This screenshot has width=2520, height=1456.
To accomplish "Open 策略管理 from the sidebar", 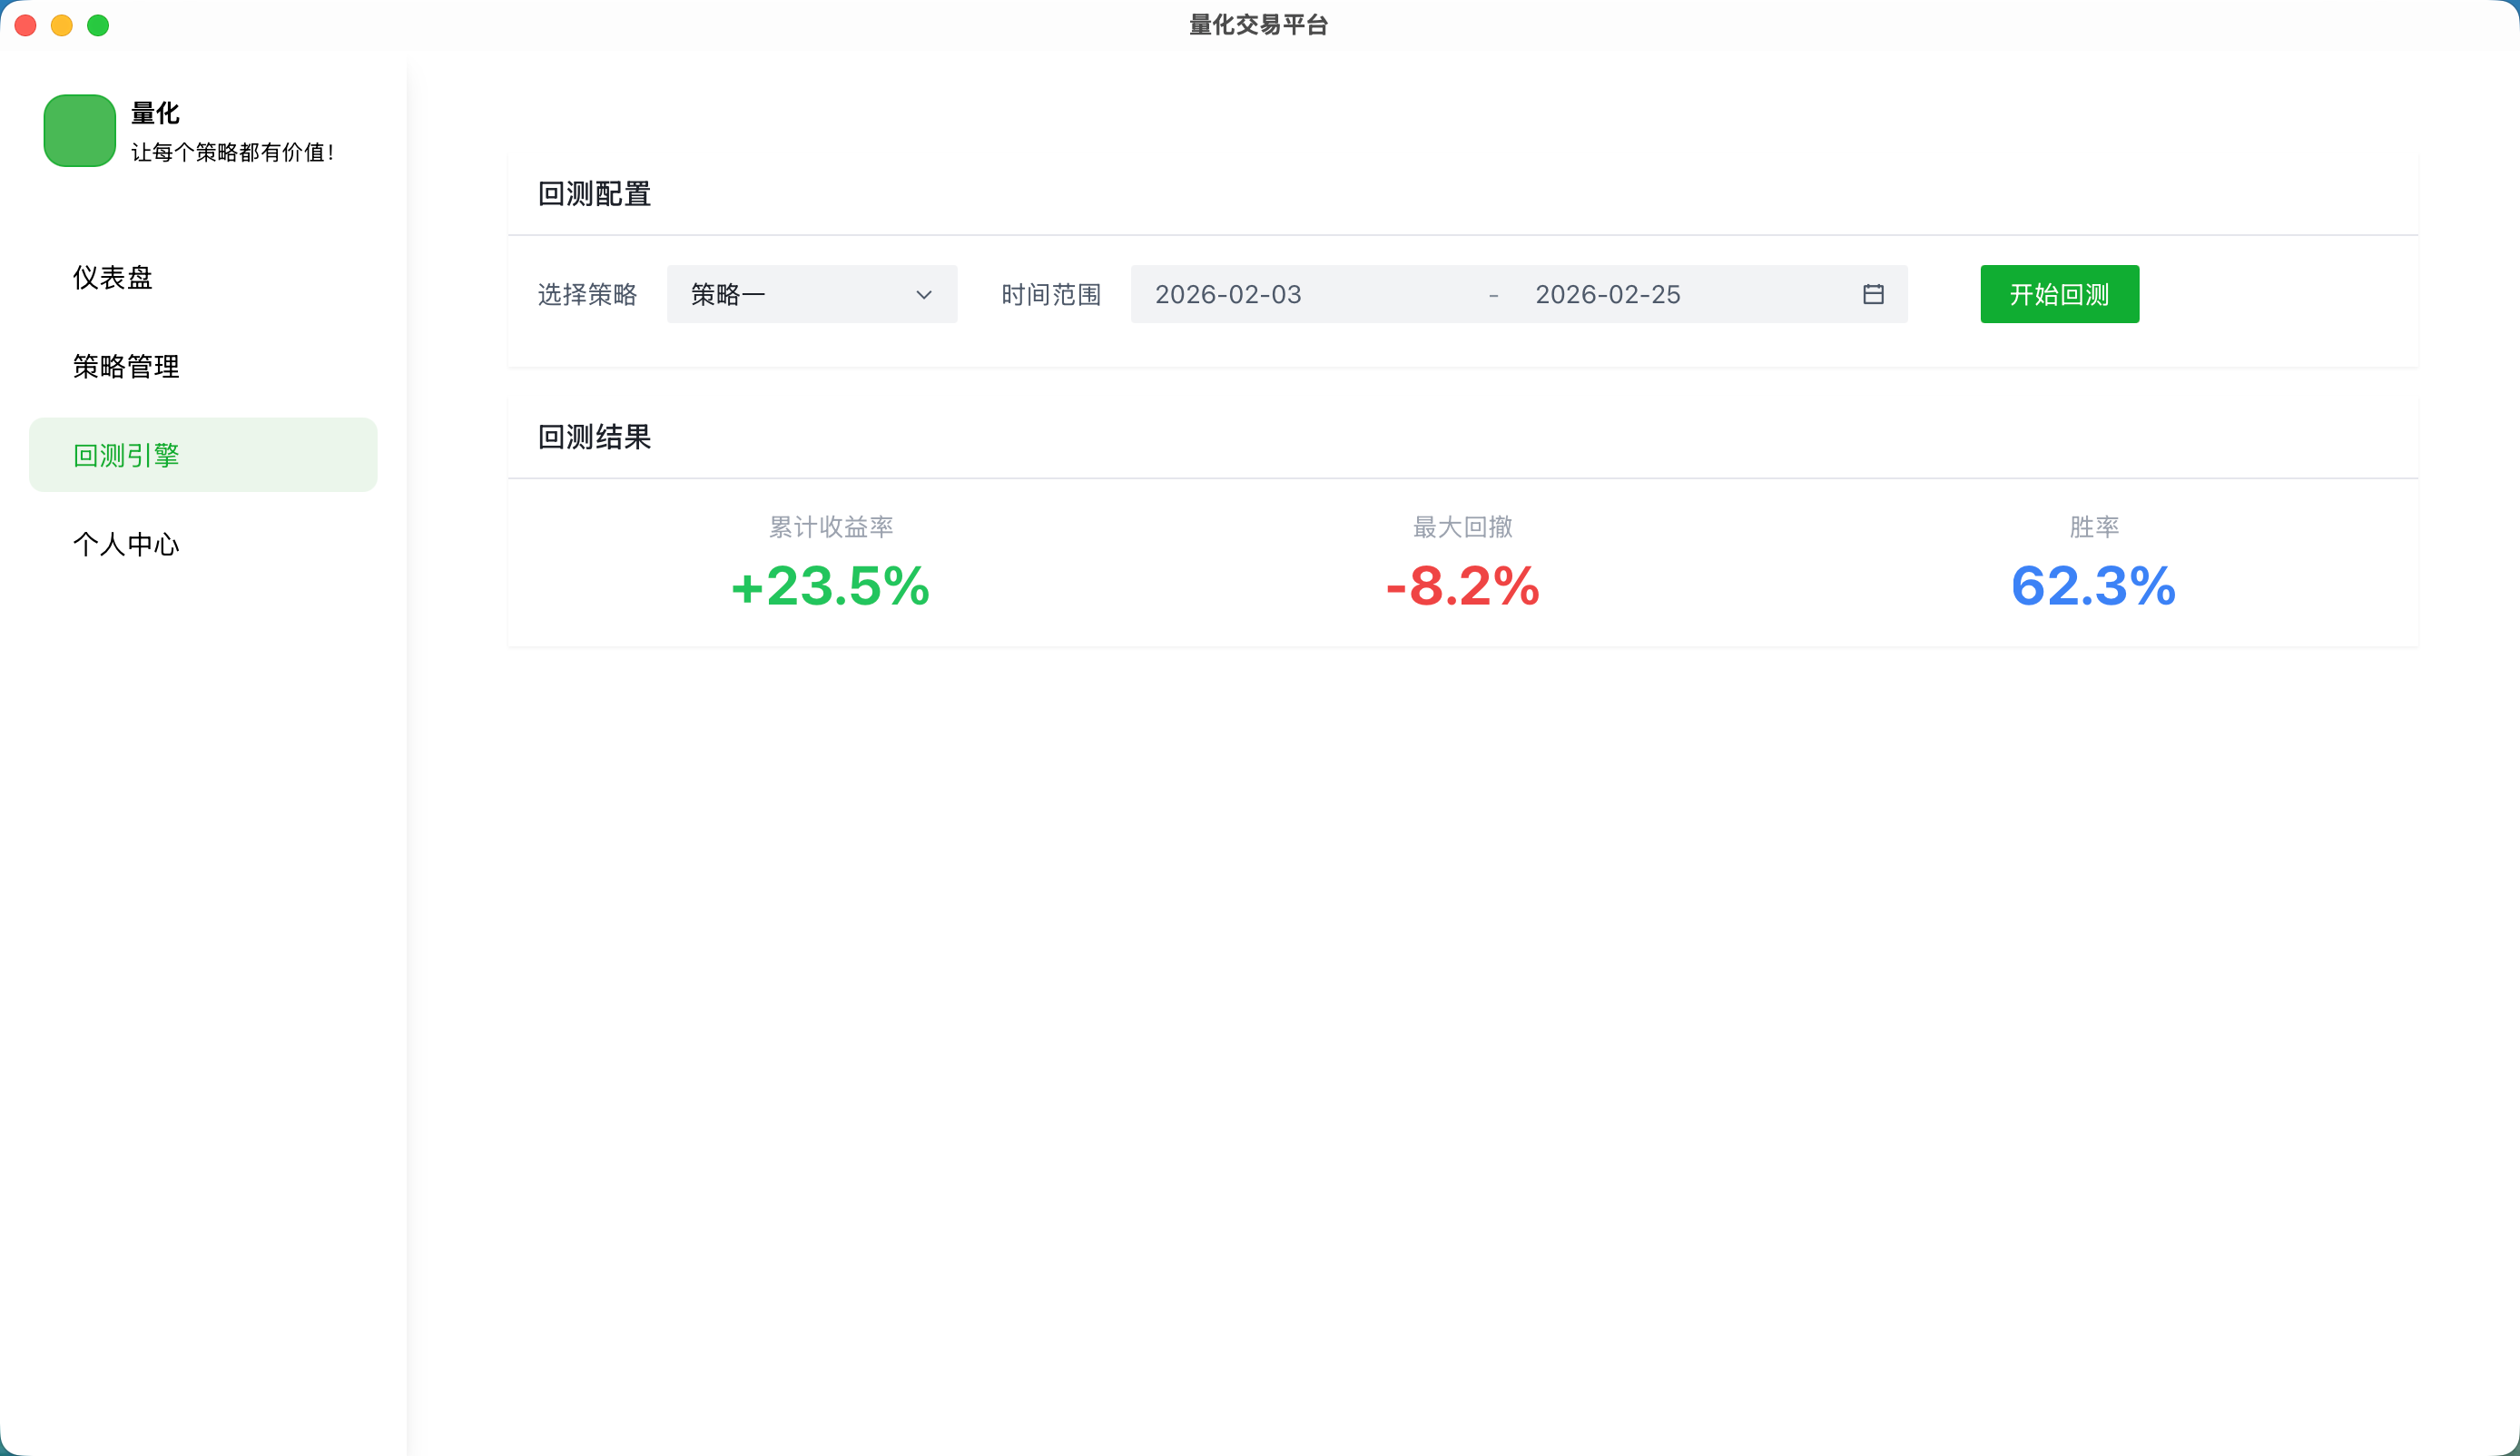I will (126, 366).
